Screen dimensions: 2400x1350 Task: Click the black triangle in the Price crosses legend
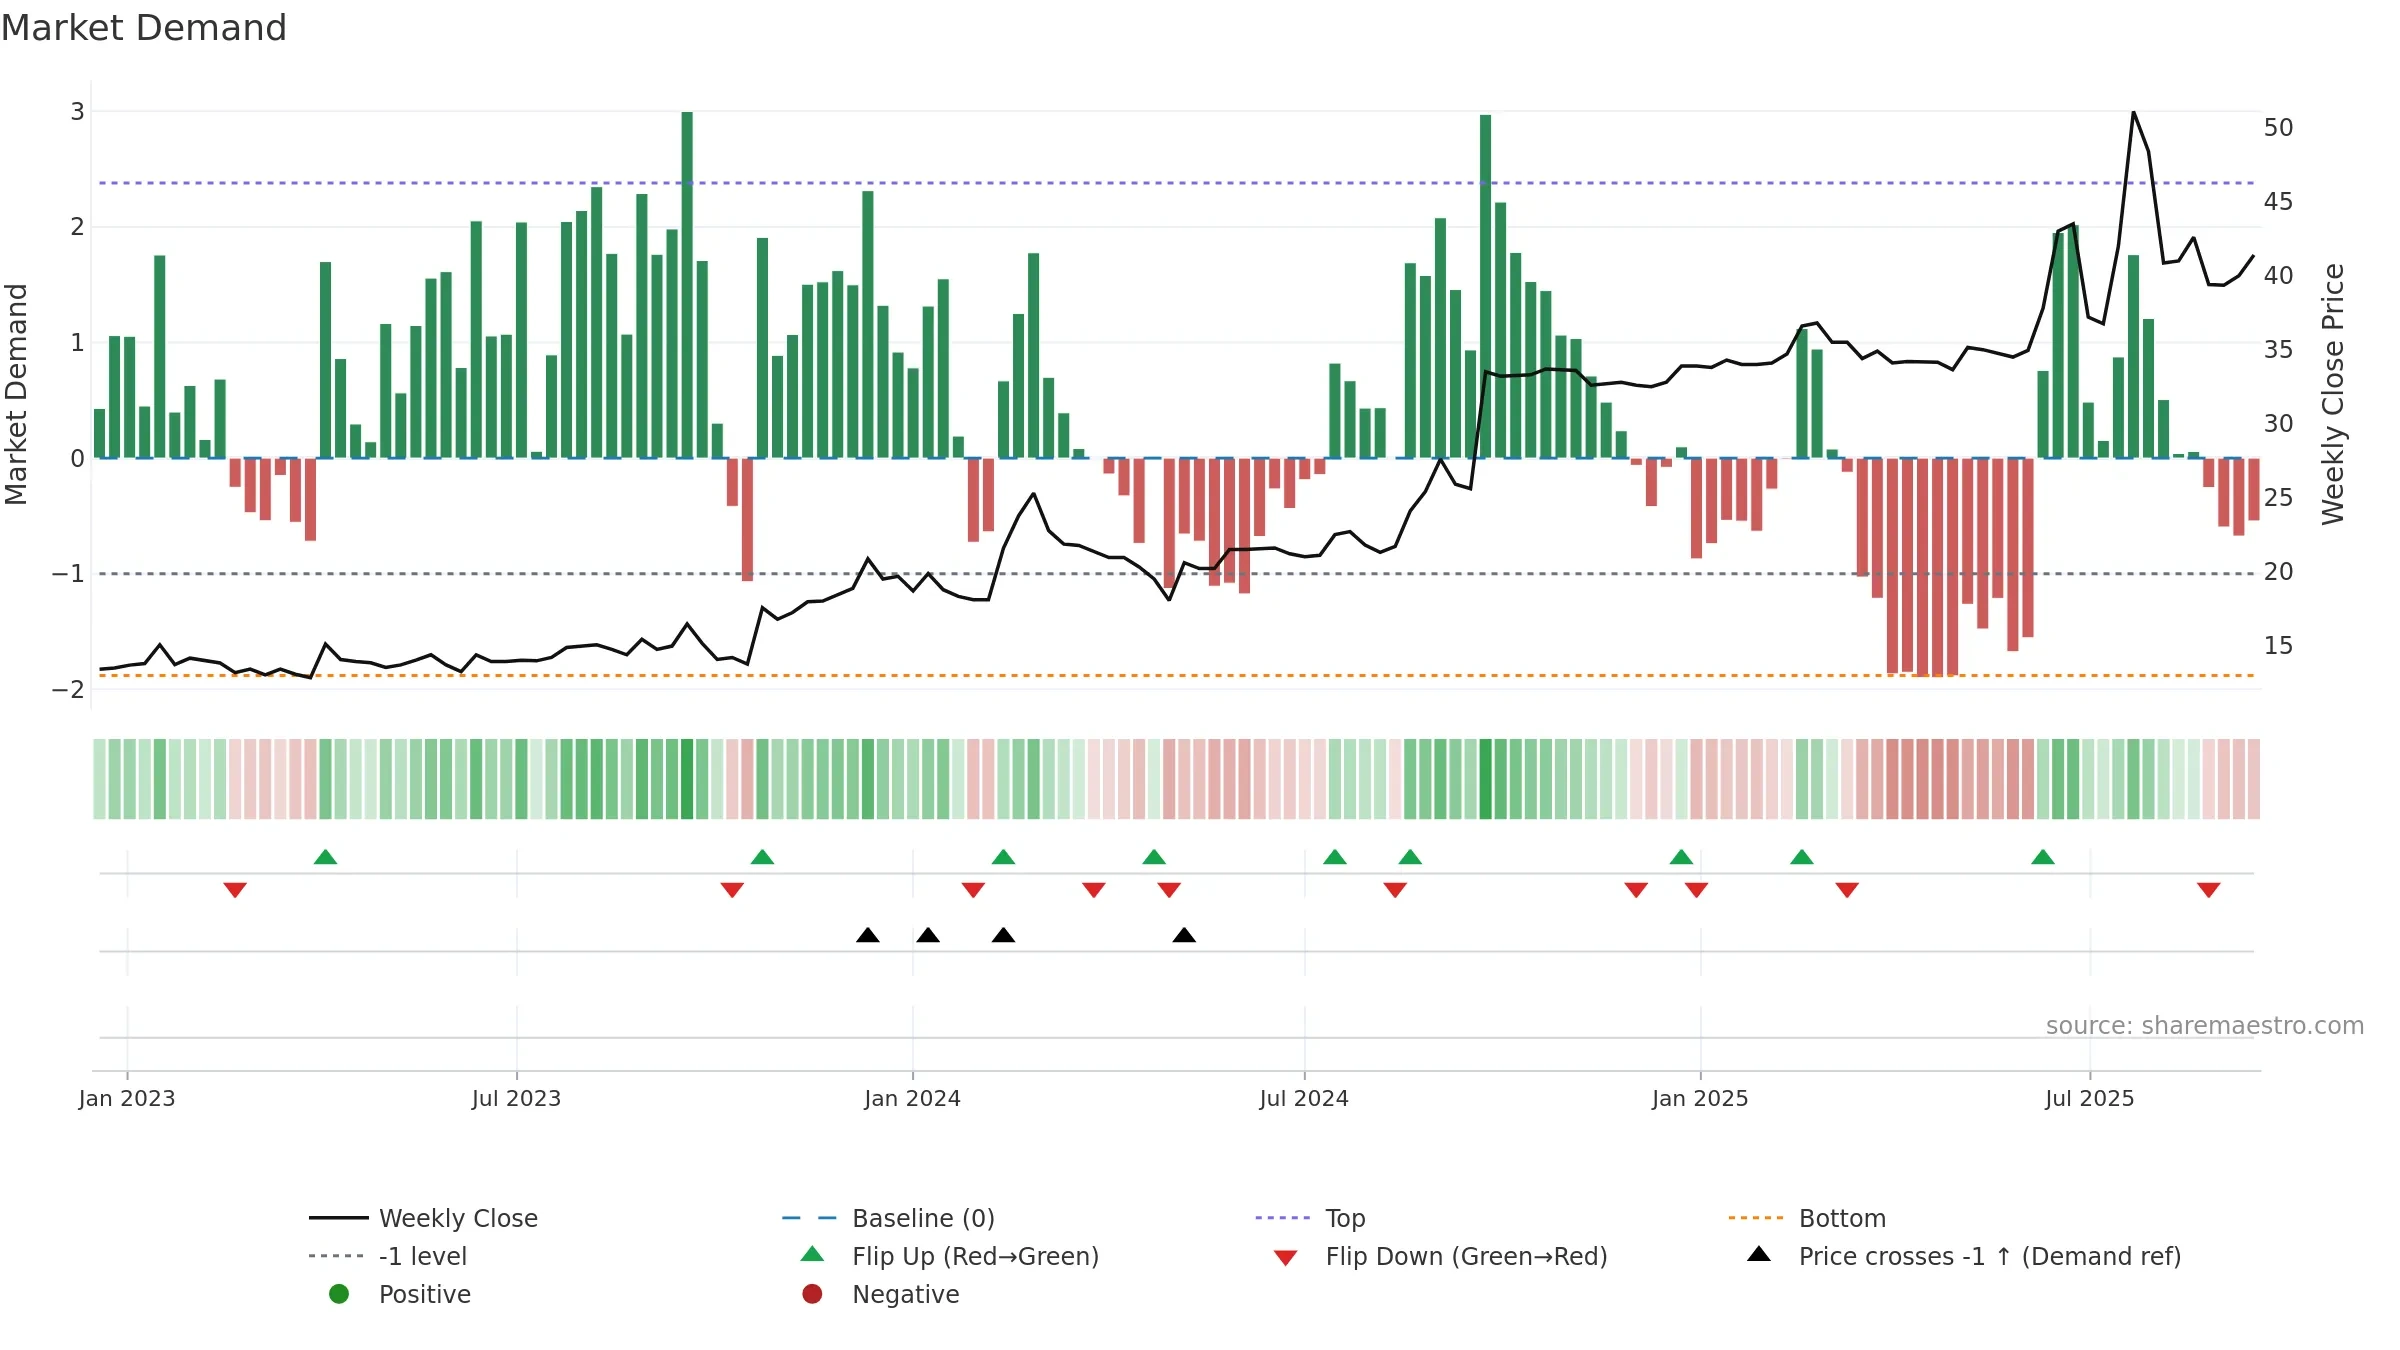click(1759, 1254)
